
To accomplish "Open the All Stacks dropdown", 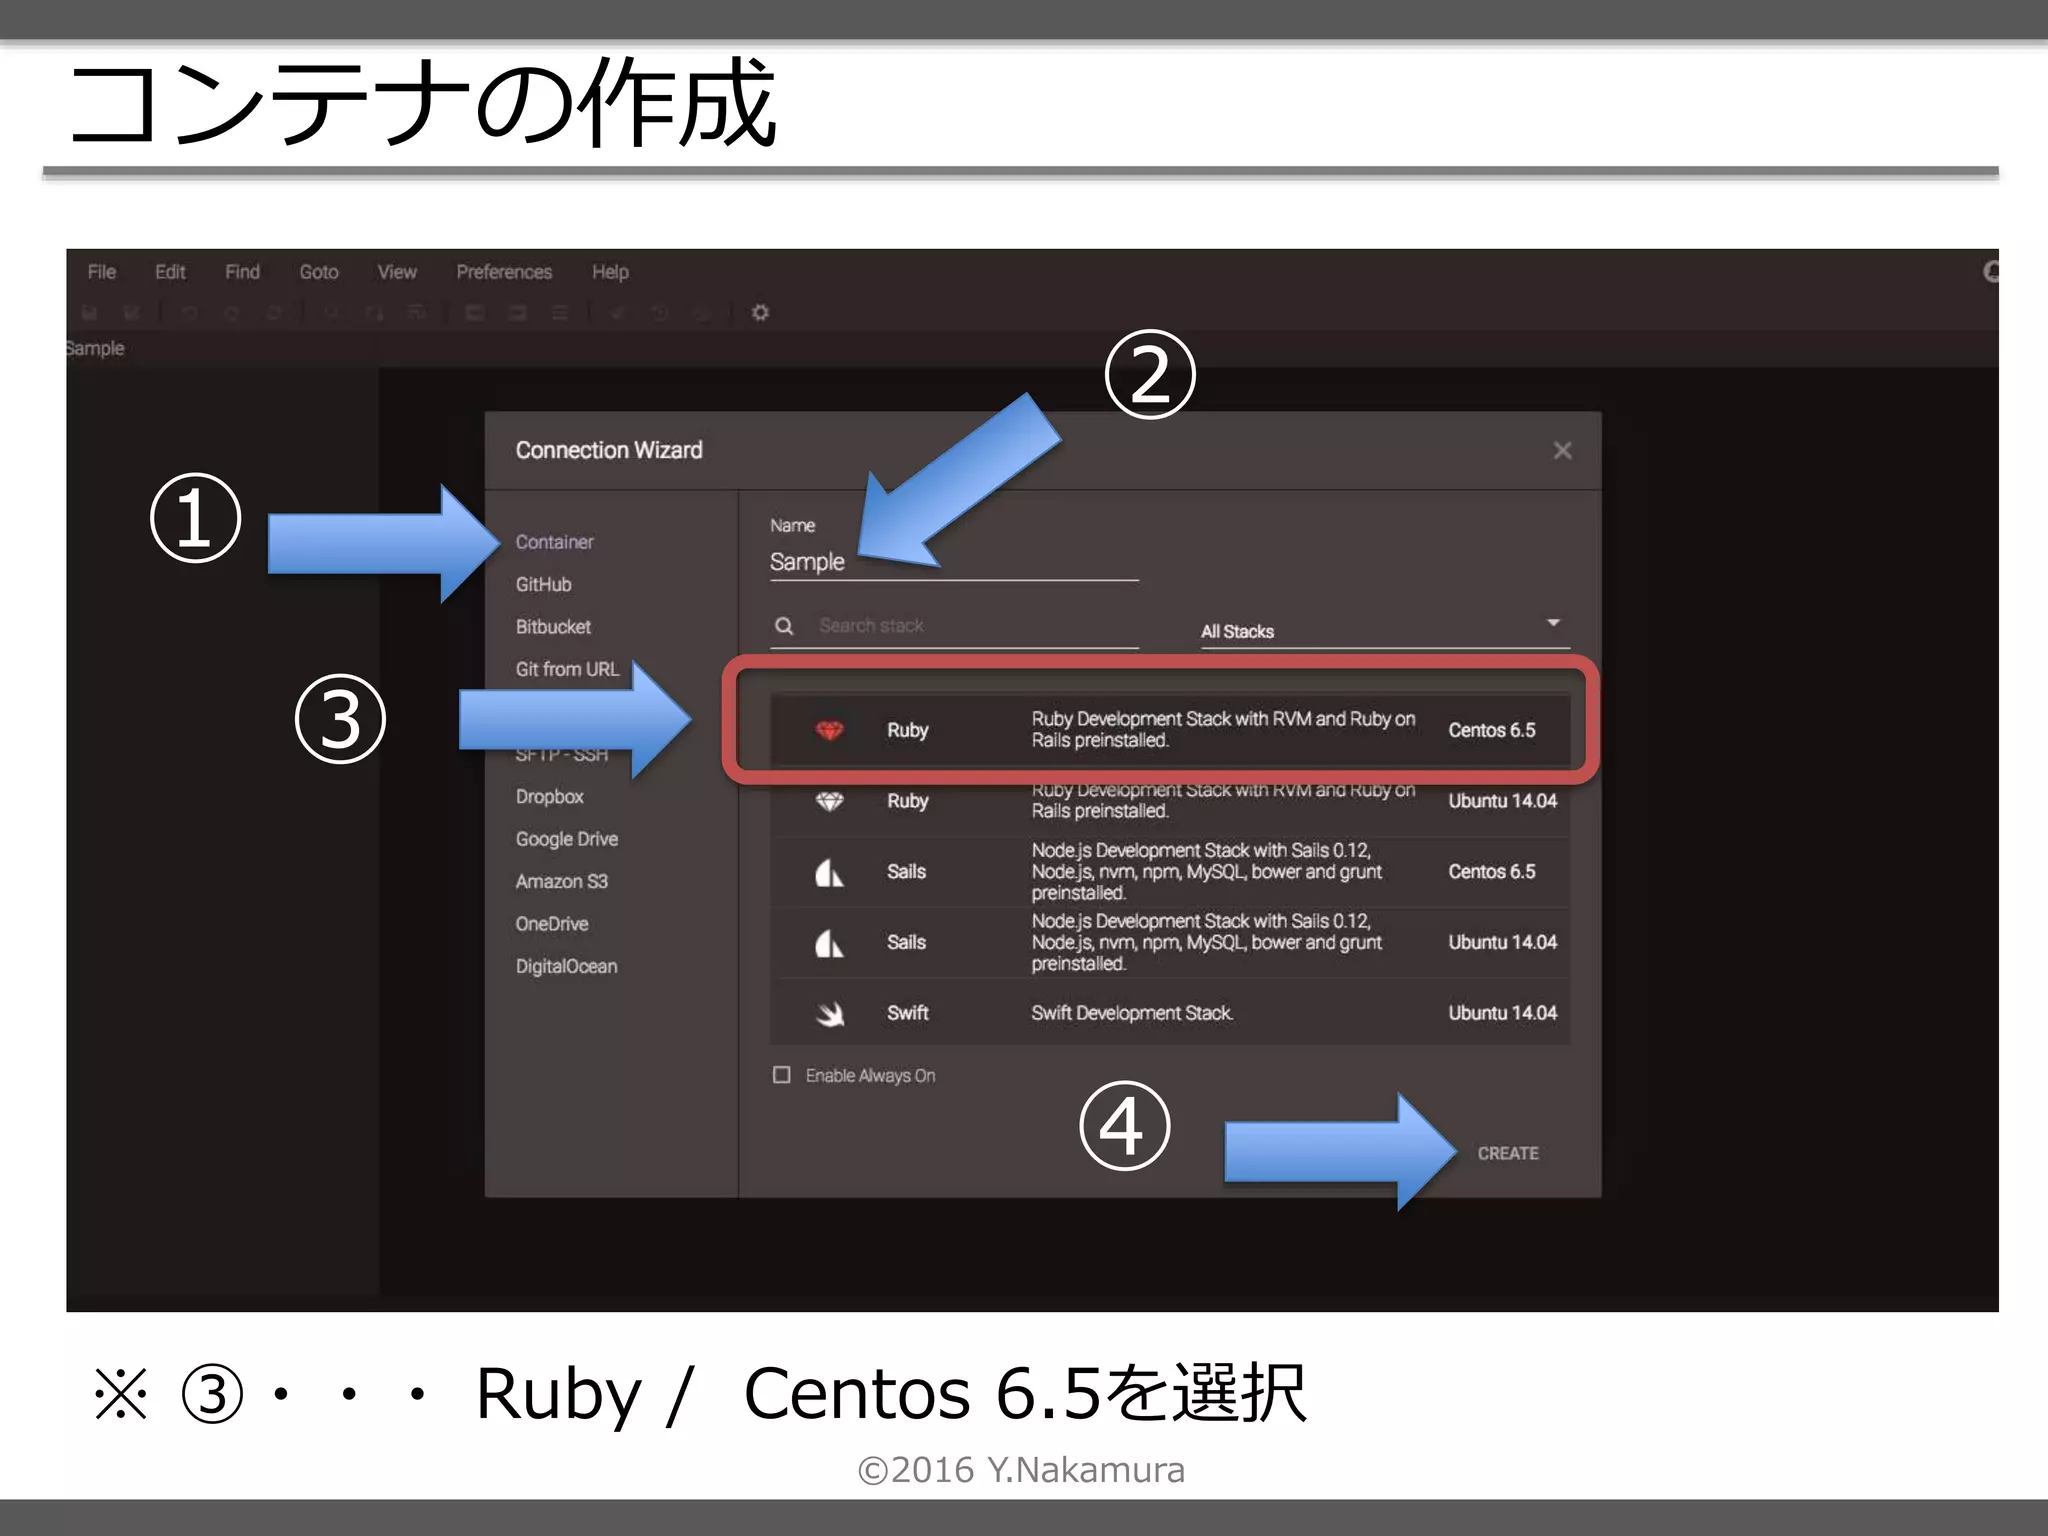I will coord(1384,631).
